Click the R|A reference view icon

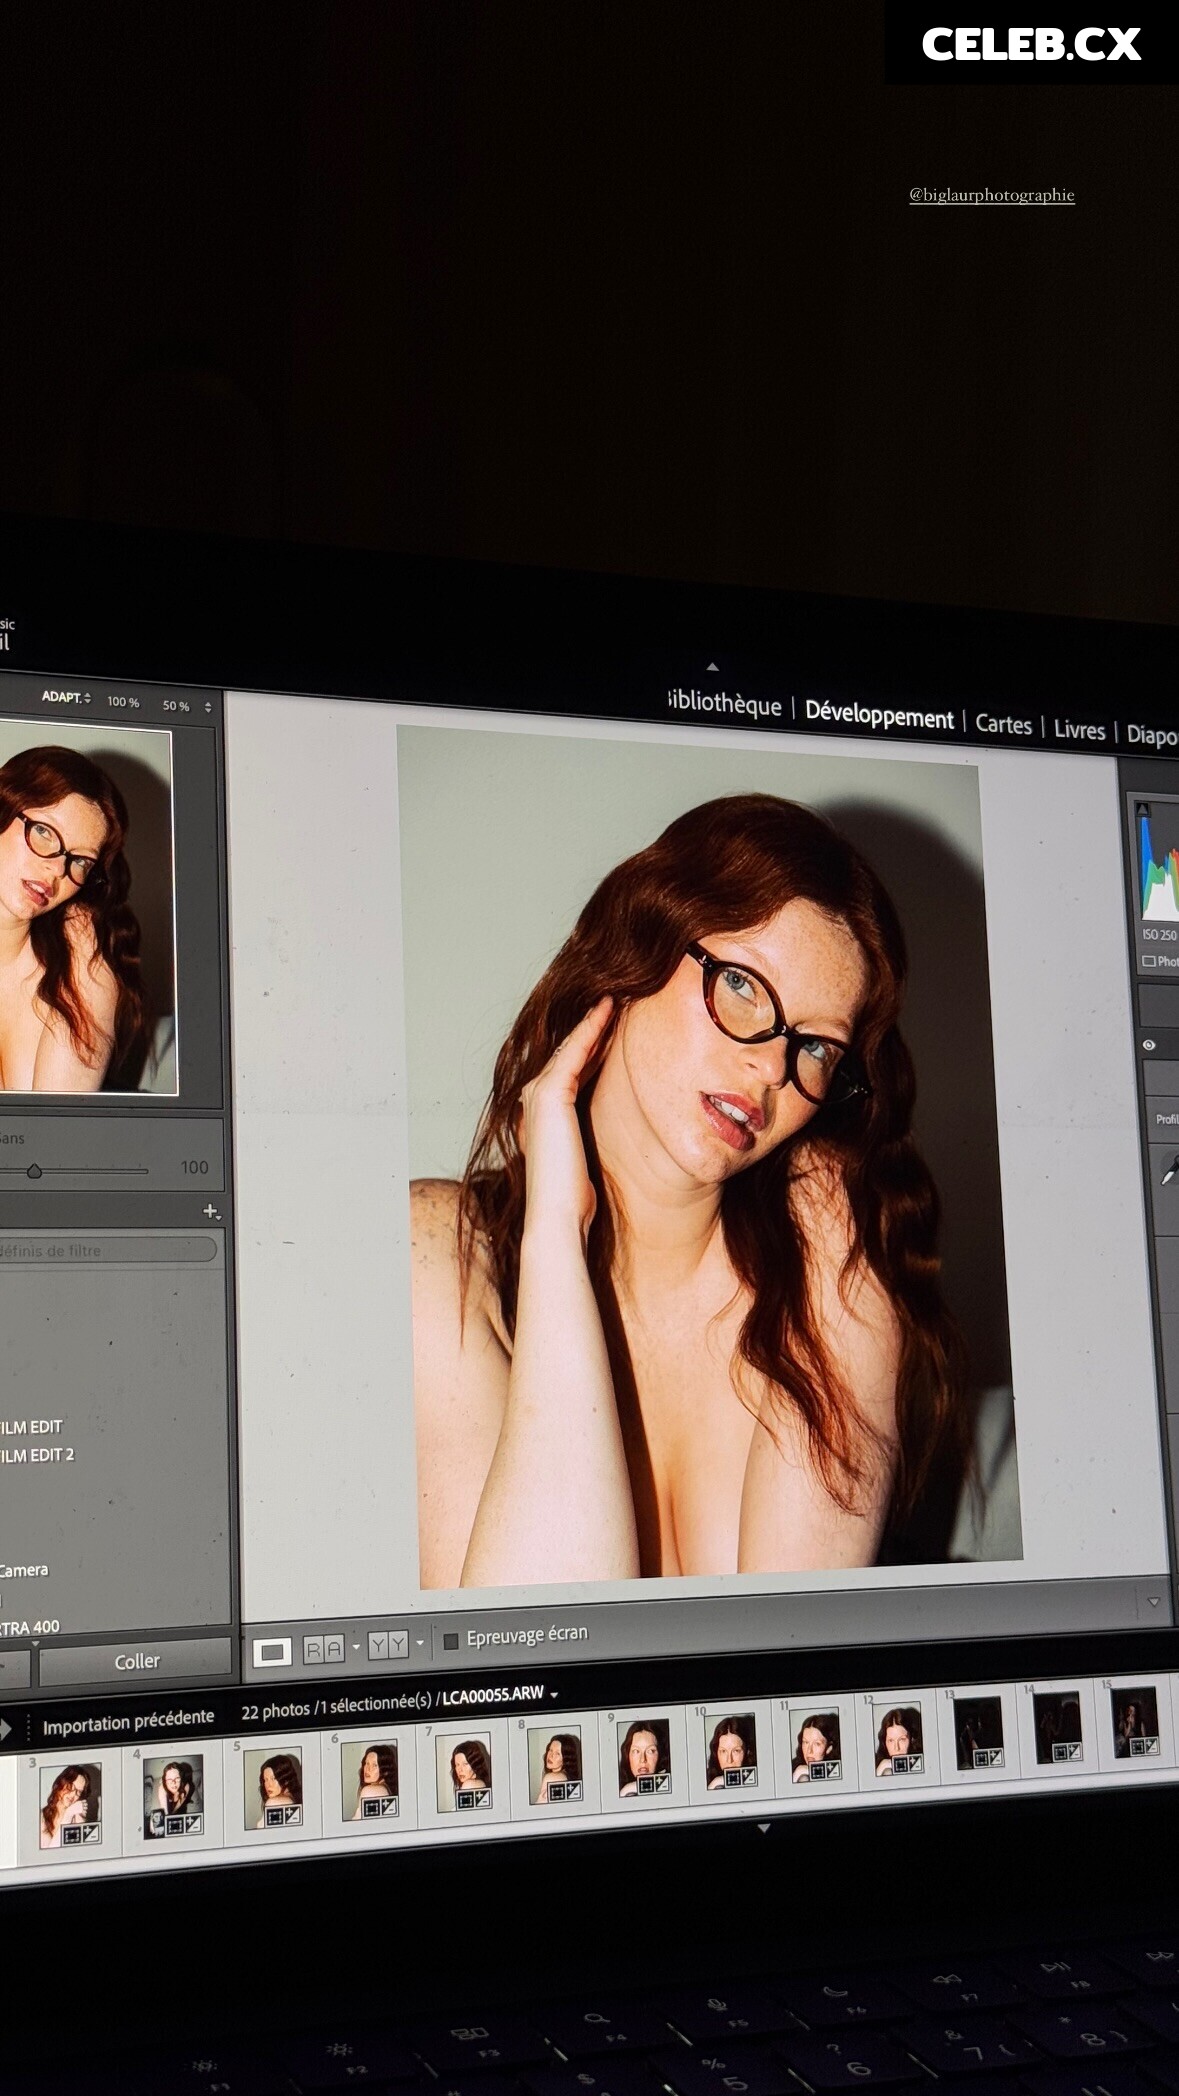pyautogui.click(x=323, y=1649)
